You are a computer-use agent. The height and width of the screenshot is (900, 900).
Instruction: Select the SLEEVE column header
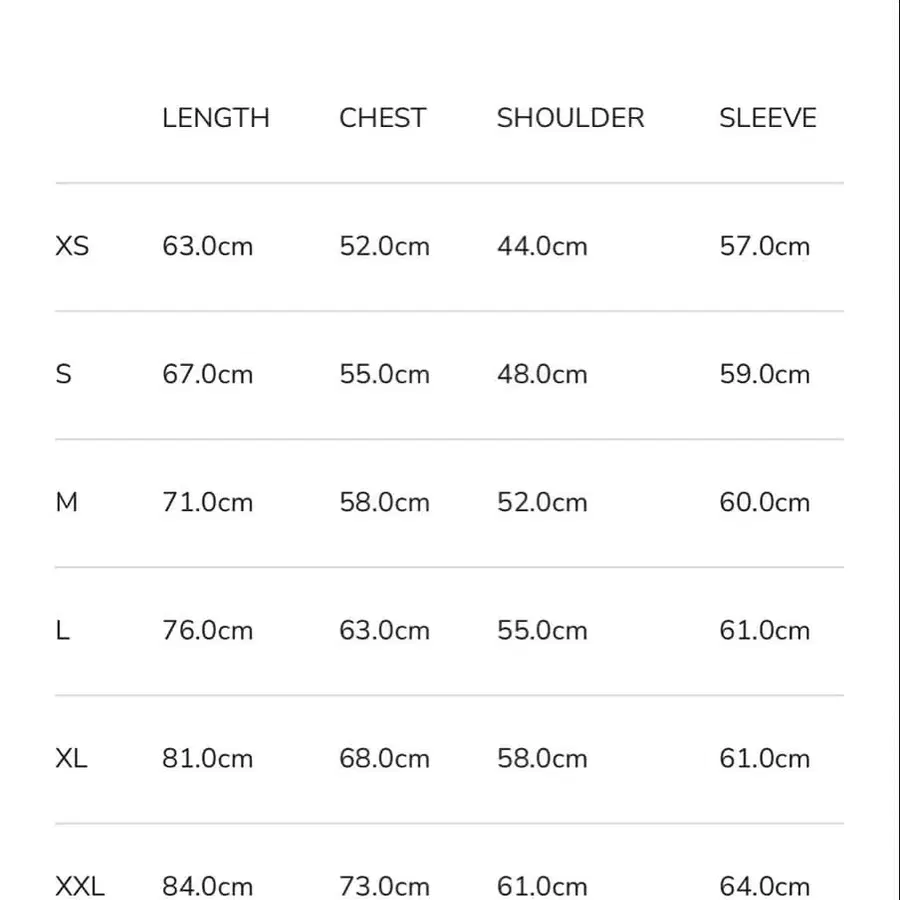[x=767, y=118]
